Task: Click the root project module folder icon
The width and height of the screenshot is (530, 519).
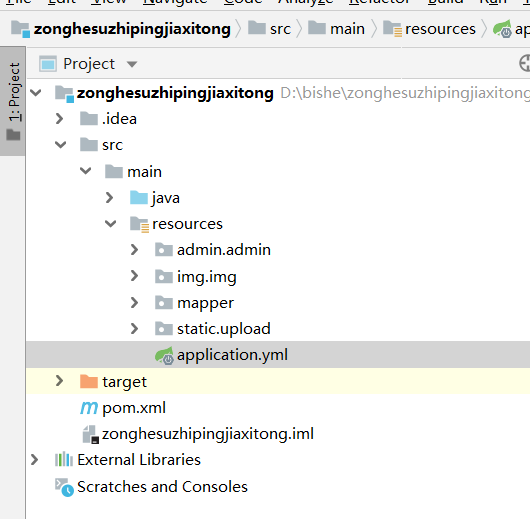Action: click(64, 93)
